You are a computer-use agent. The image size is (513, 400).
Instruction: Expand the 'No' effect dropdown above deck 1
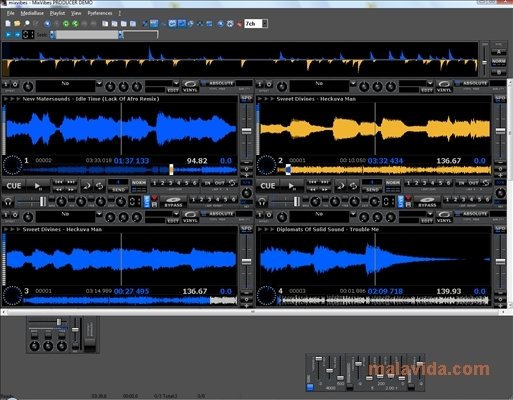click(99, 83)
